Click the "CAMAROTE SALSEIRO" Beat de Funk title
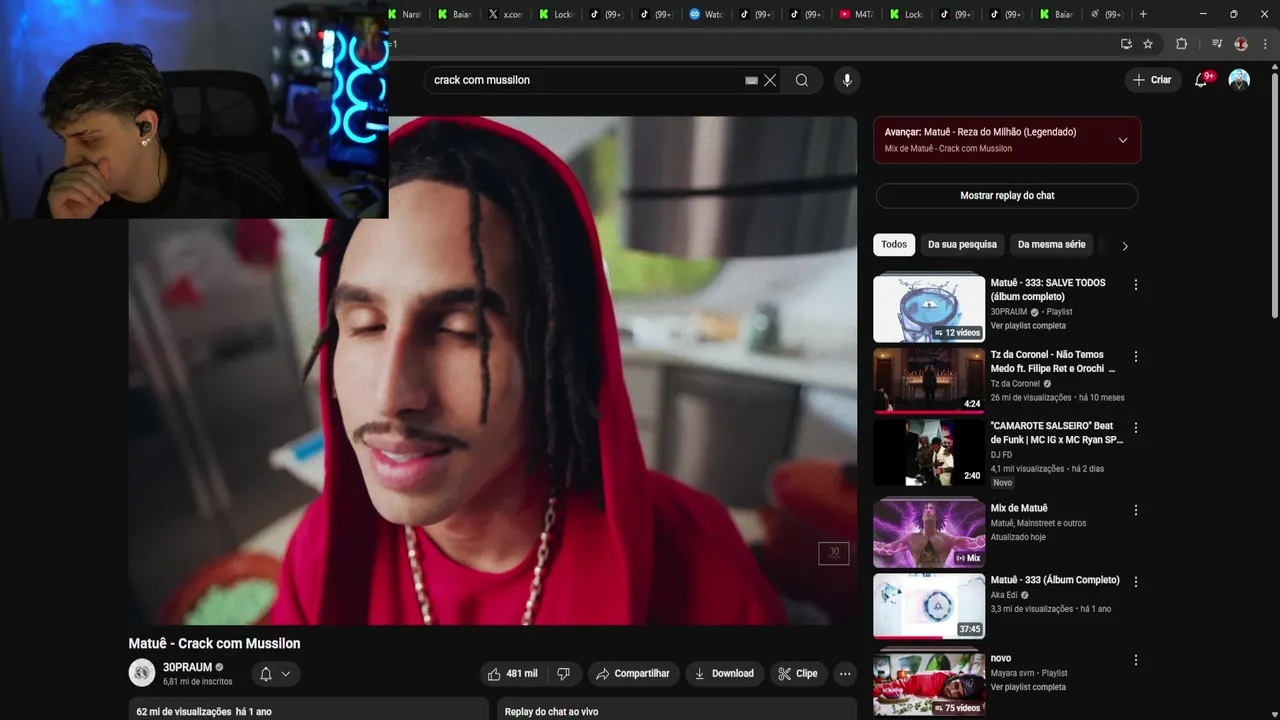1280x720 pixels. point(1057,433)
